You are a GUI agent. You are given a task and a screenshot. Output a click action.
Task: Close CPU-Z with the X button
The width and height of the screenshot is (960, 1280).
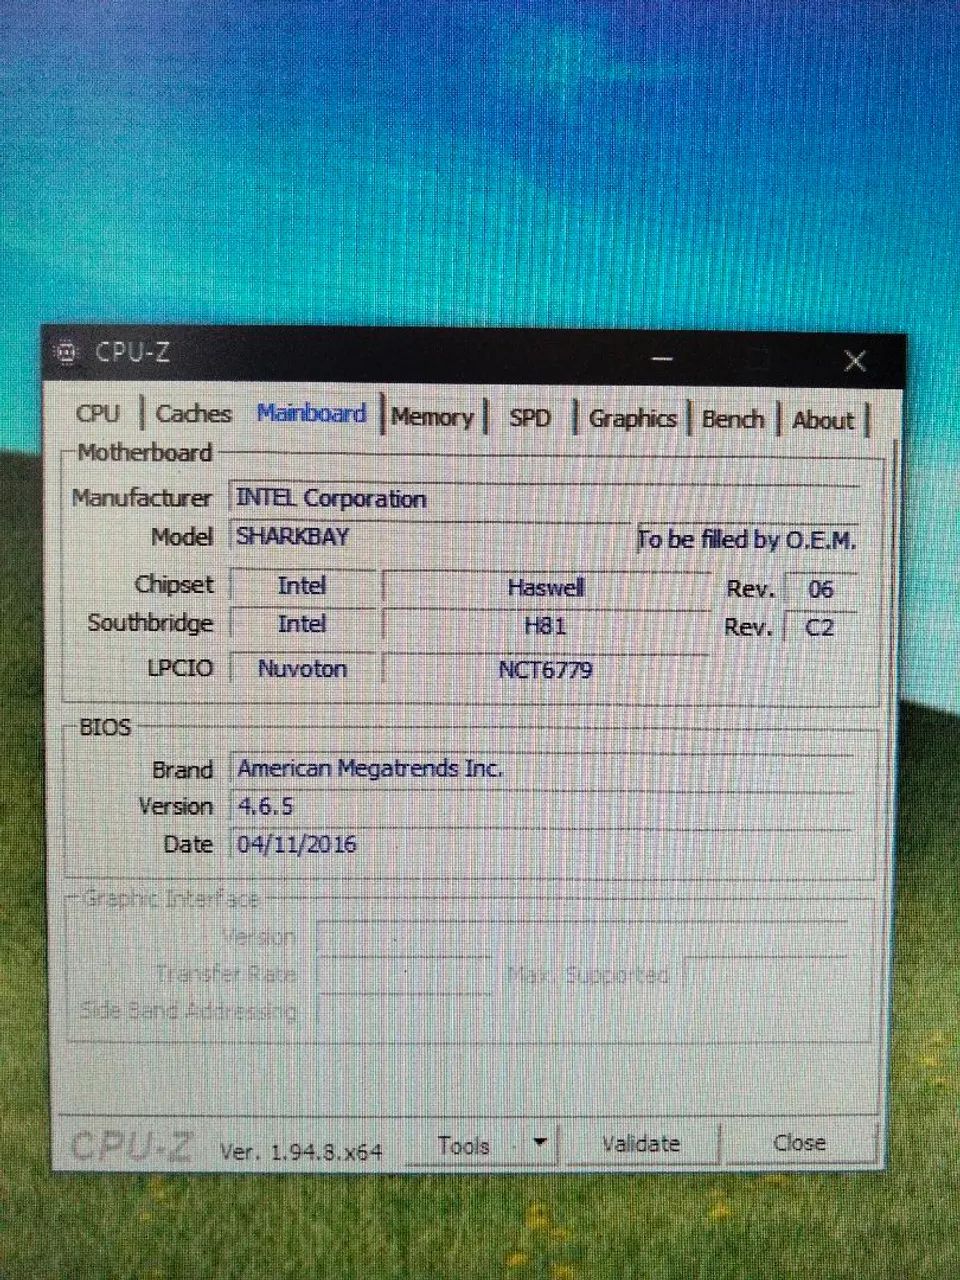[x=854, y=360]
